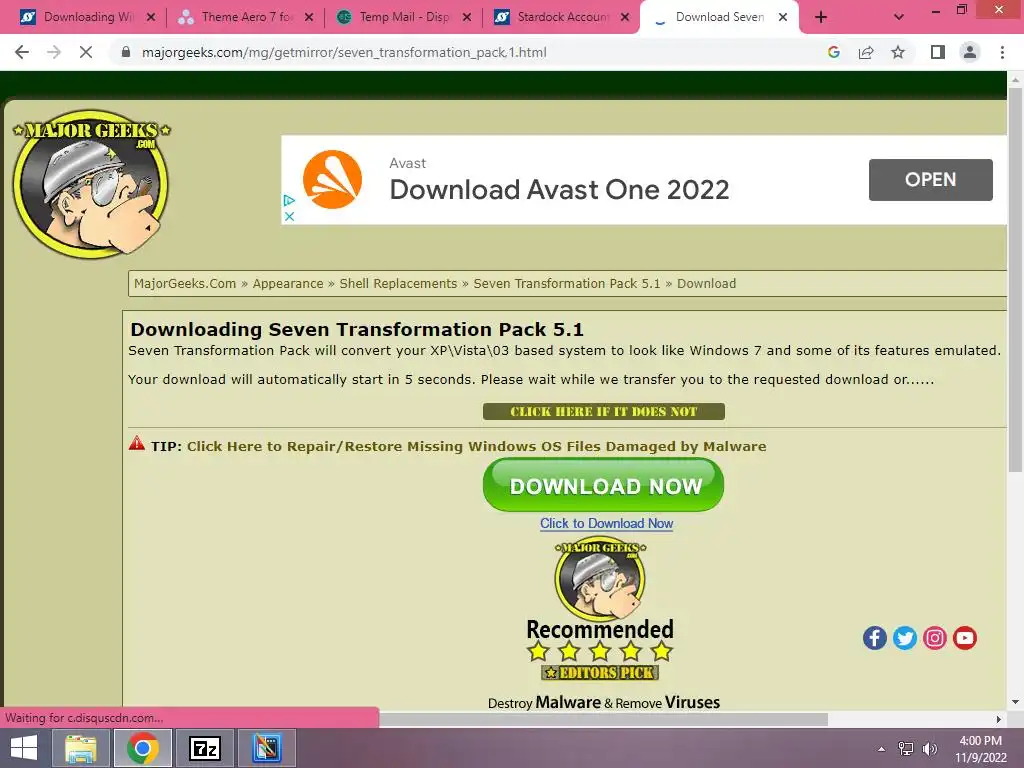
Task: Bookmark this page with star
Action: point(898,52)
